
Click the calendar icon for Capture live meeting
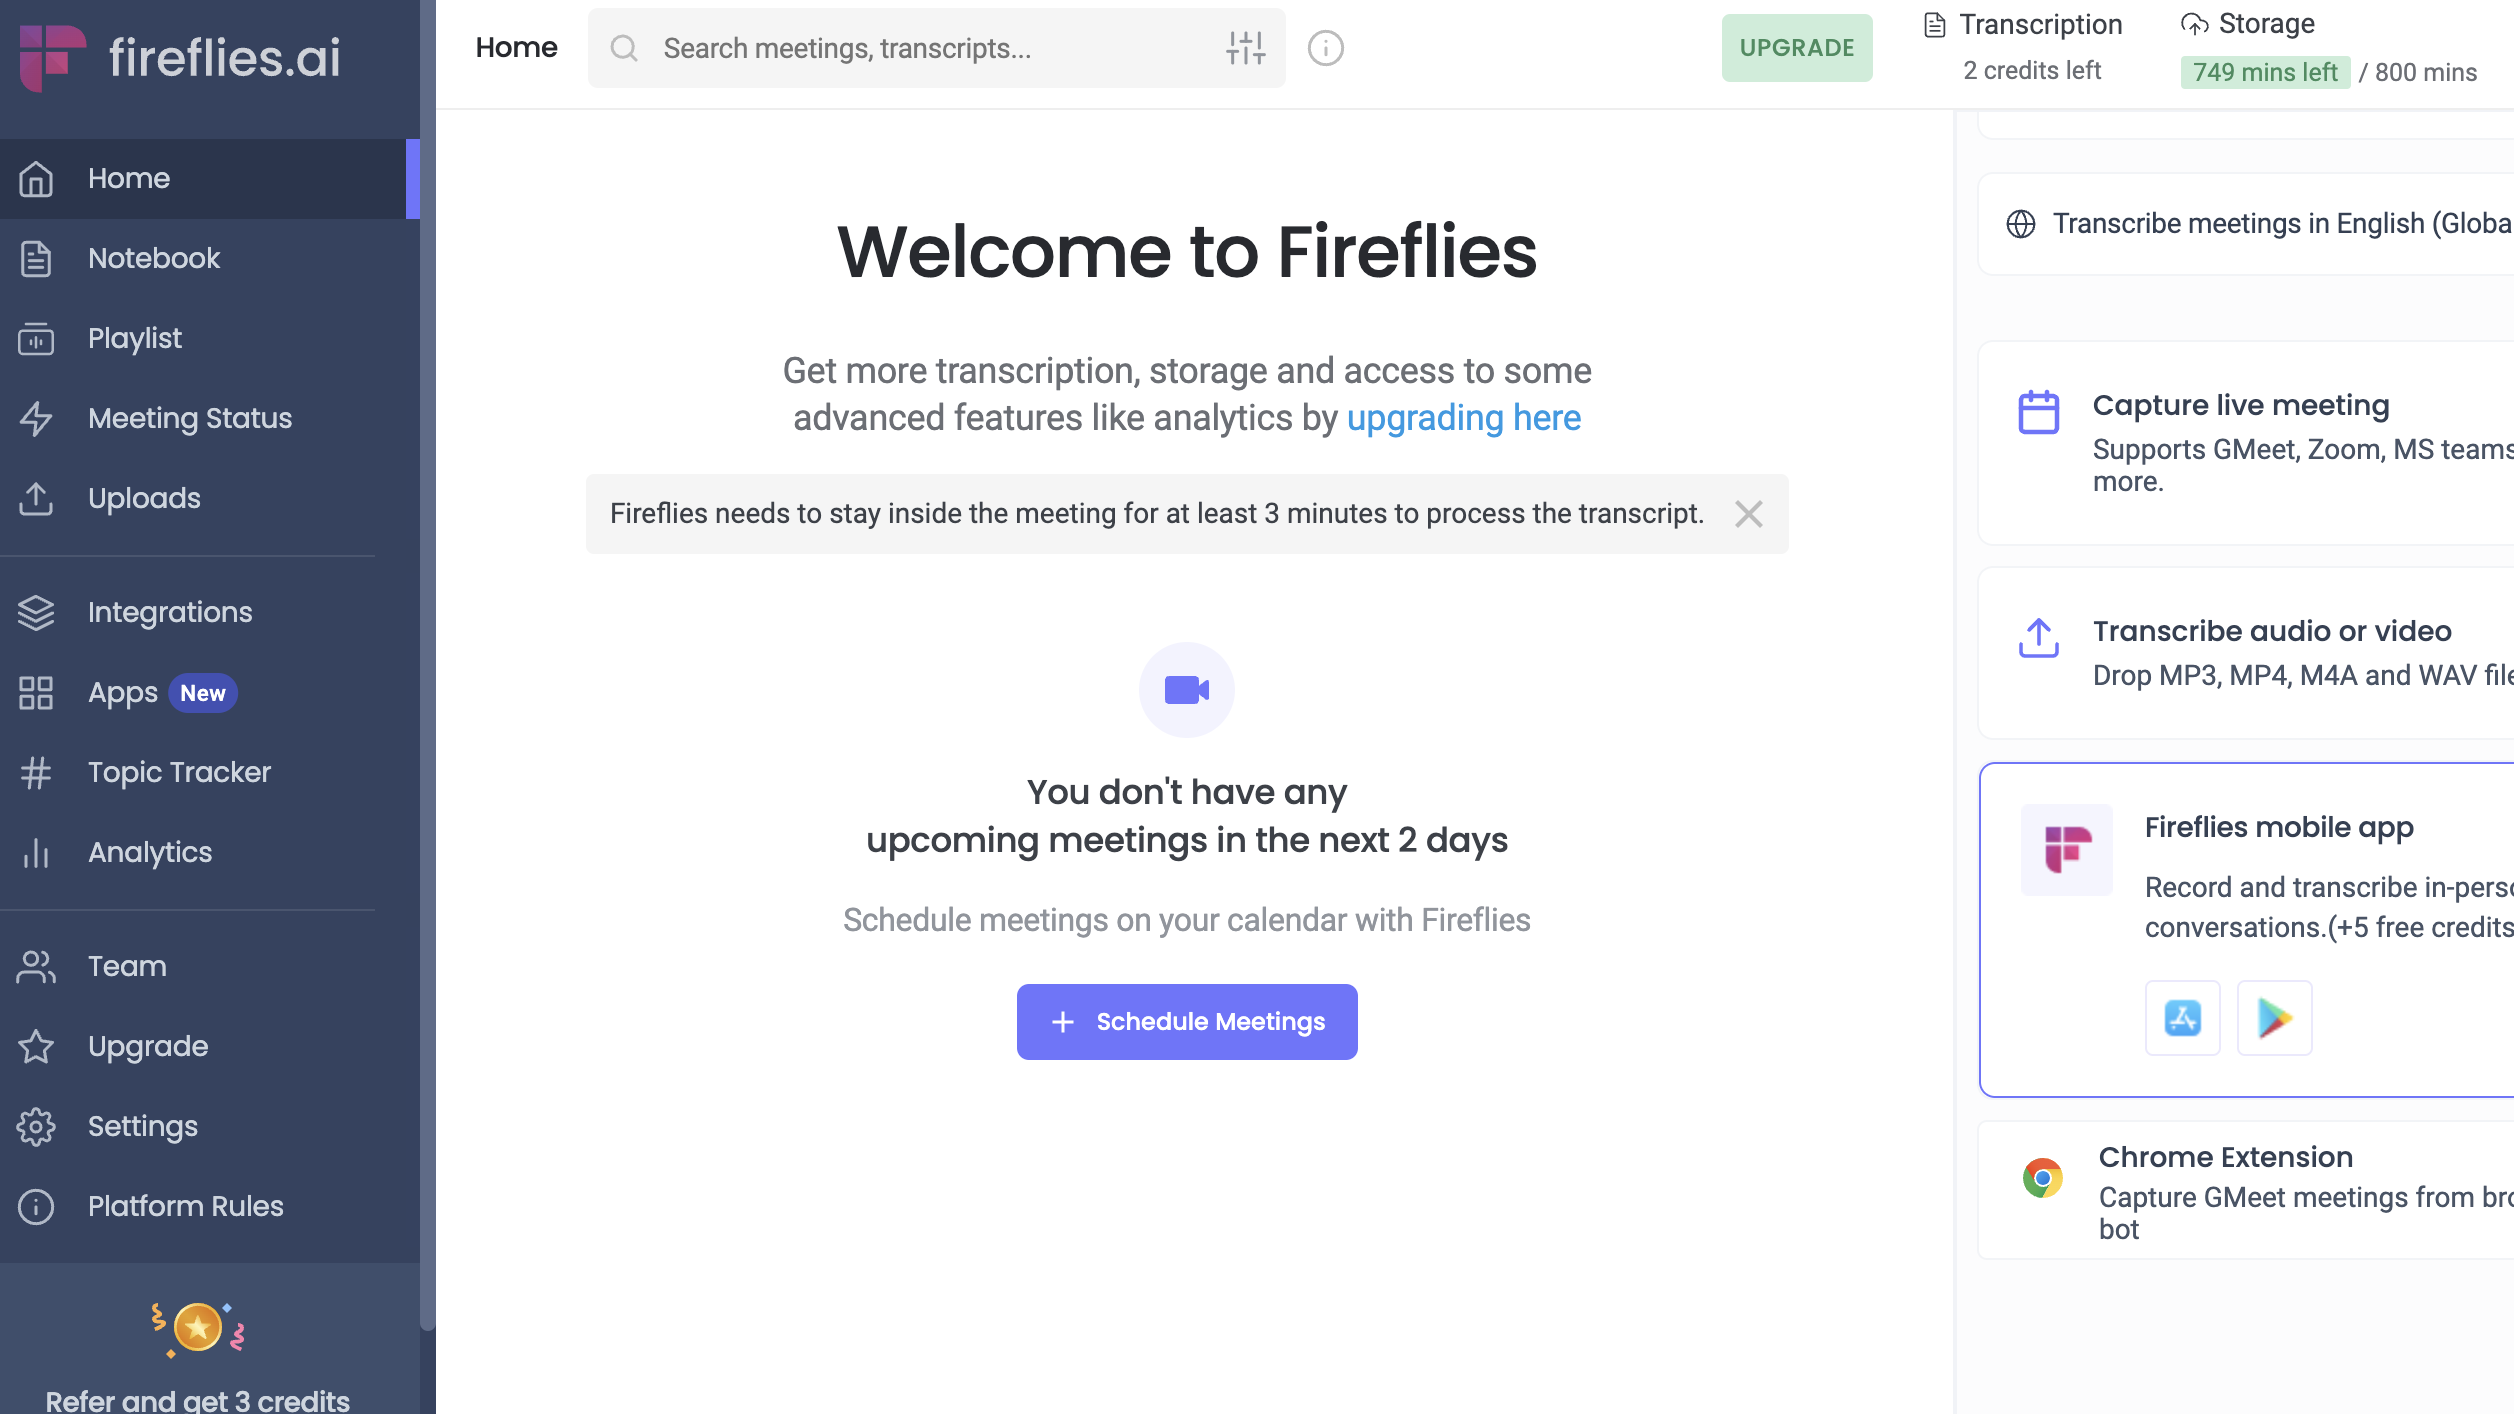click(x=2038, y=412)
